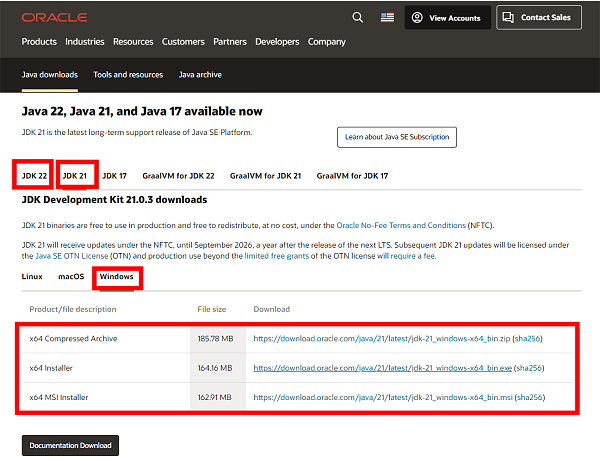Open the search magnifier icon
600x461 pixels.
tap(357, 17)
